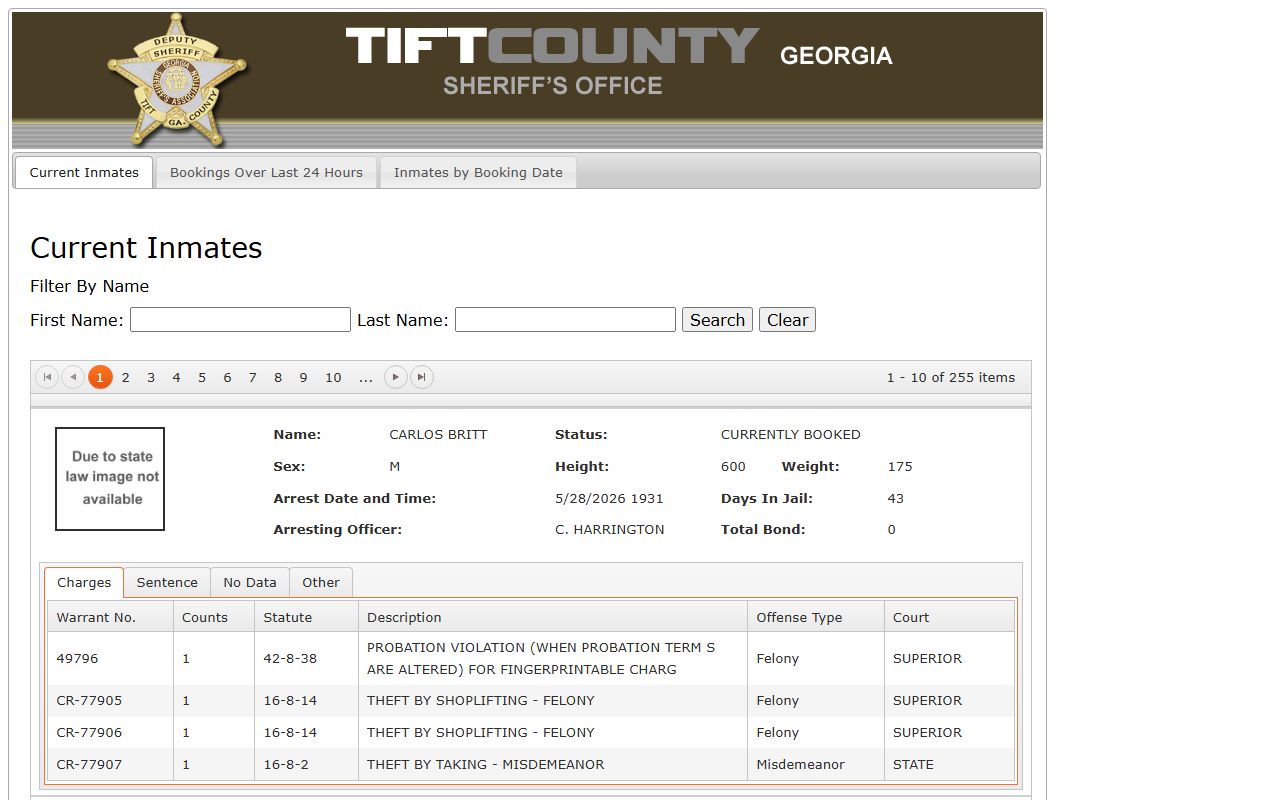
Task: Go to page 9 of results
Action: pyautogui.click(x=303, y=377)
